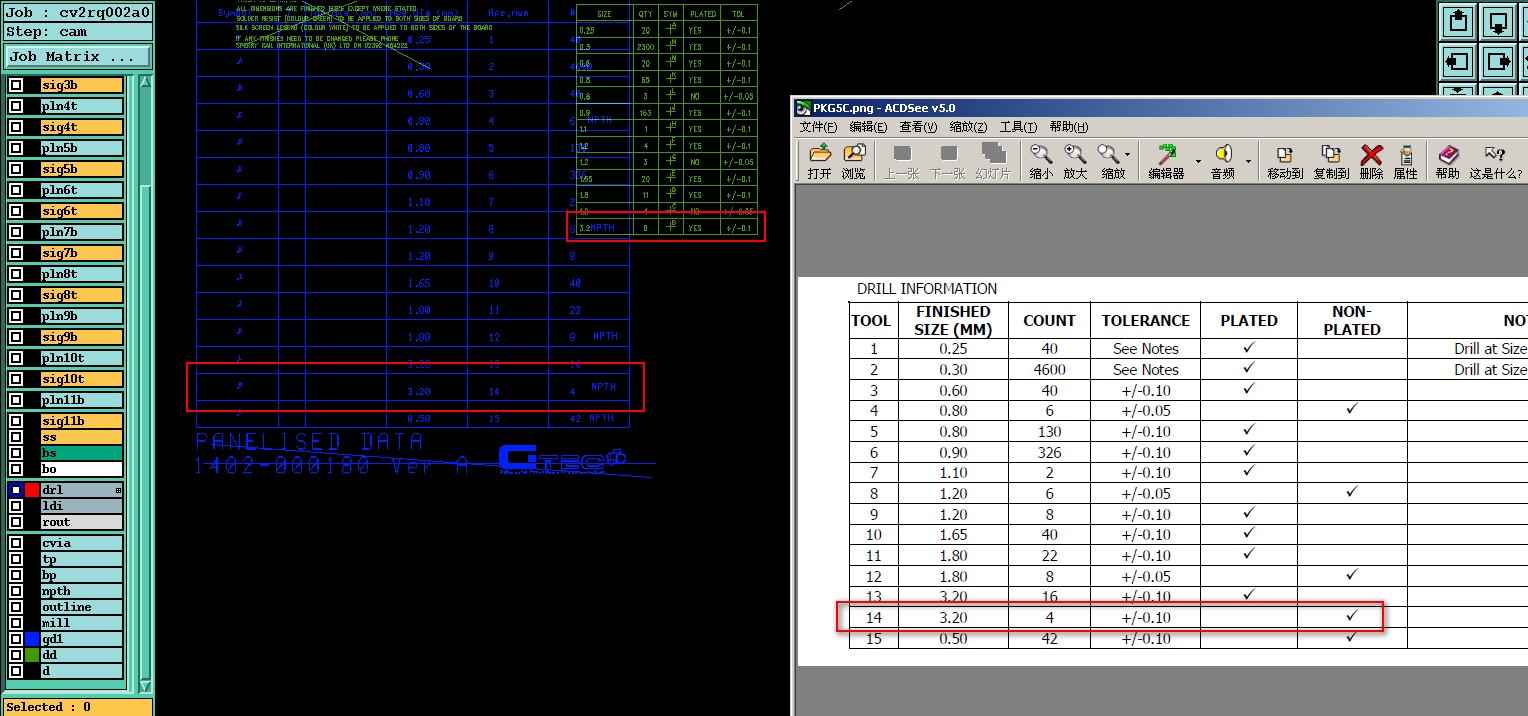
Task: Click the layer list scrollbar up arrow
Action: click(x=146, y=81)
